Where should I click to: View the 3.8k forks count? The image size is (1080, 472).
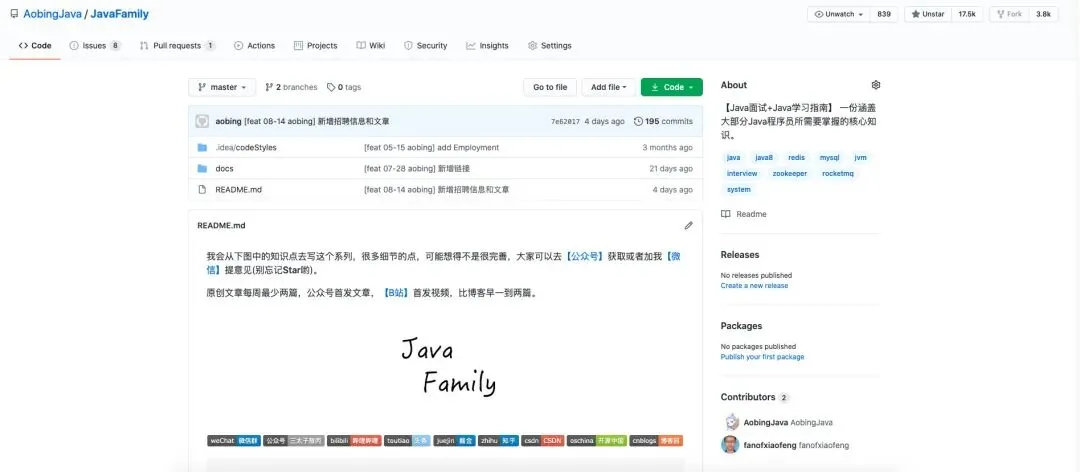coord(1043,14)
